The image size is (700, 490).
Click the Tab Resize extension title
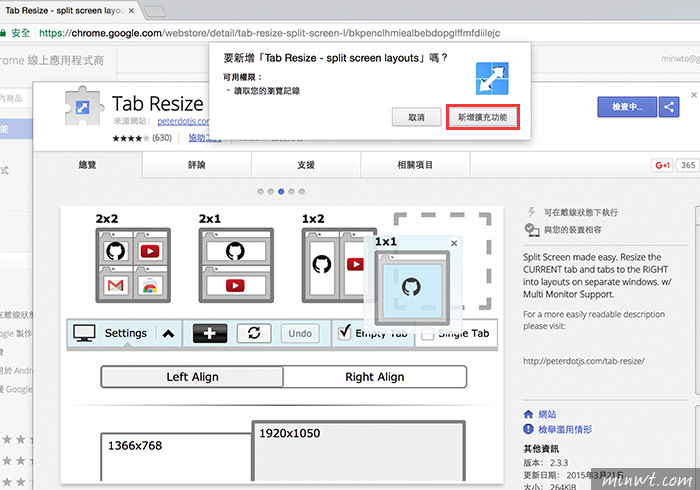[x=158, y=104]
